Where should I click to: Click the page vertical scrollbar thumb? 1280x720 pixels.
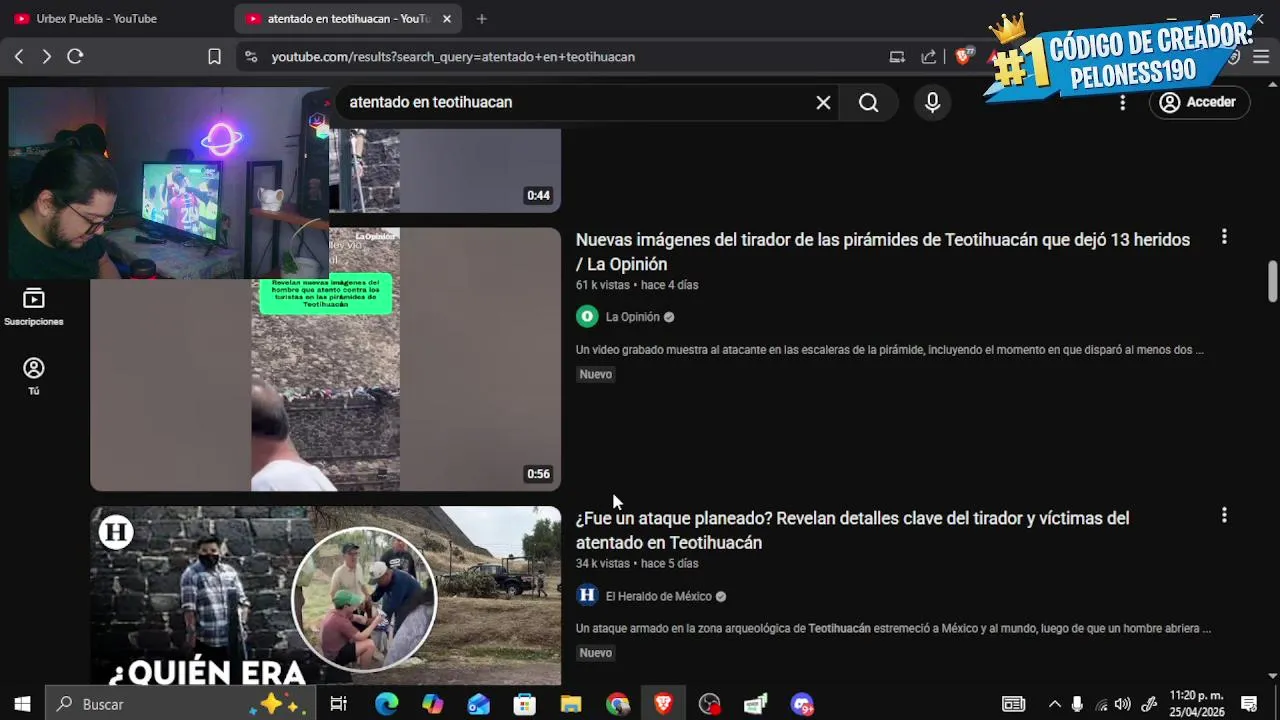pyautogui.click(x=1272, y=280)
